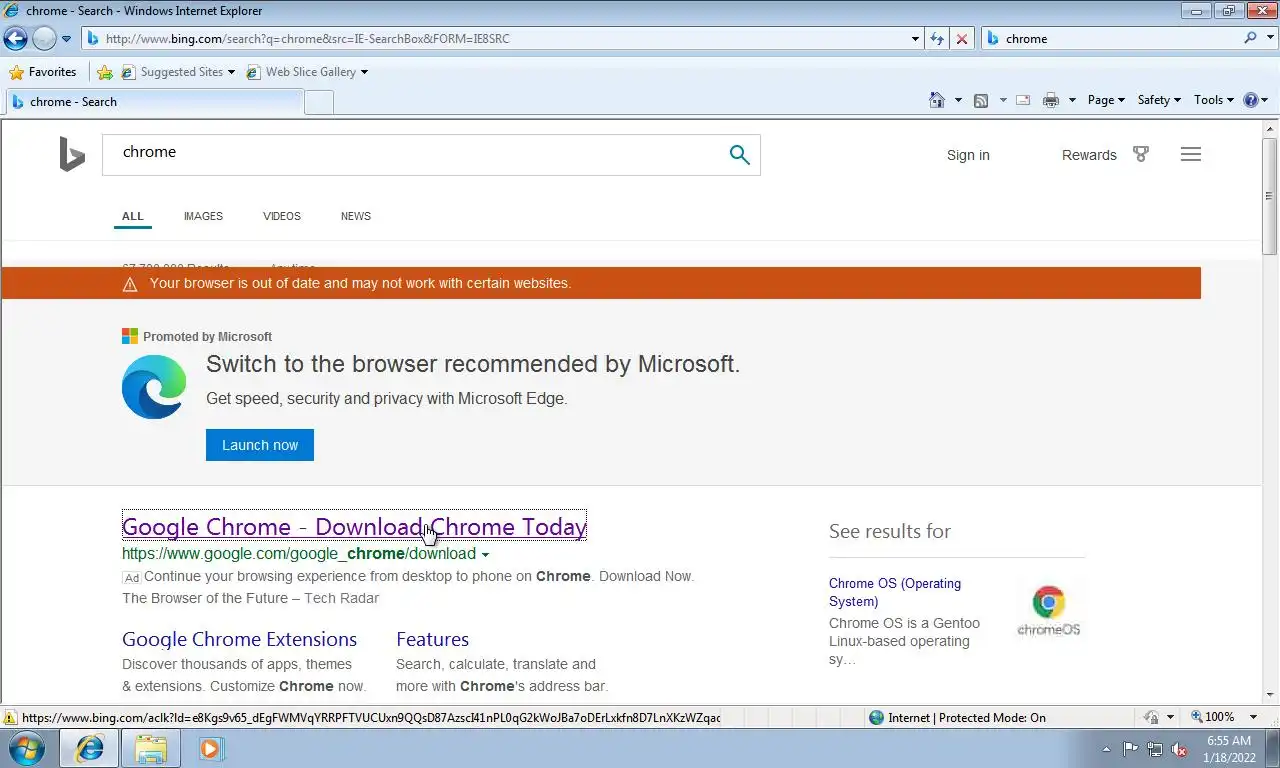Click the Internet Protected Mode status zone
1280x768 pixels.
click(x=957, y=717)
